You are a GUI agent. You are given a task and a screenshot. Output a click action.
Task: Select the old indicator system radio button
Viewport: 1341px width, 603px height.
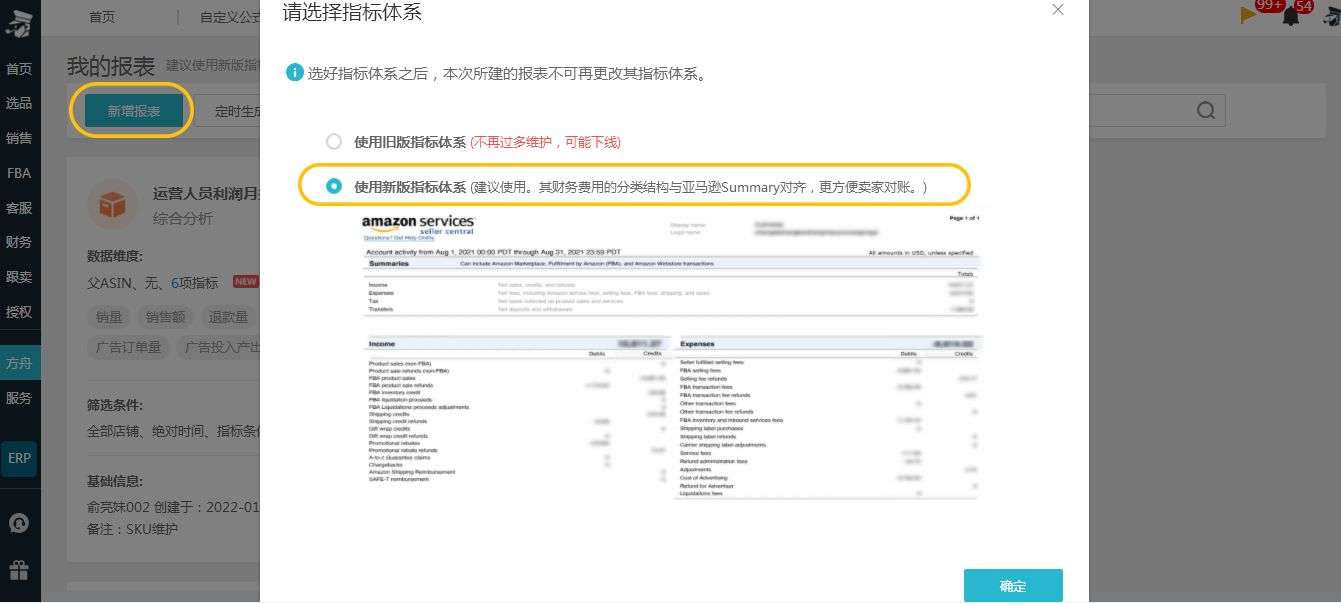click(334, 142)
